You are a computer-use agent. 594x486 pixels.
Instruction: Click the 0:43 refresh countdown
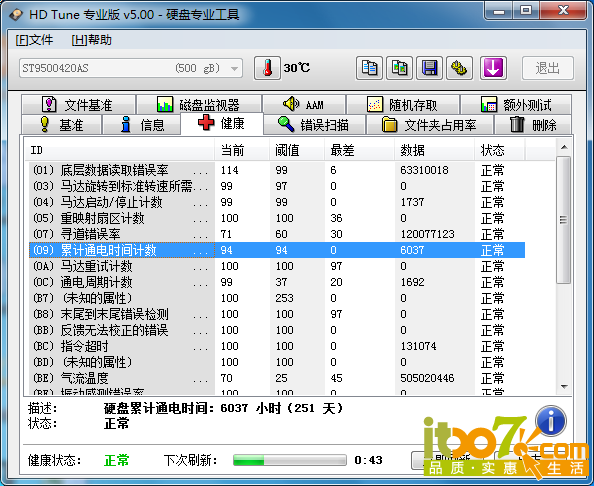368,460
